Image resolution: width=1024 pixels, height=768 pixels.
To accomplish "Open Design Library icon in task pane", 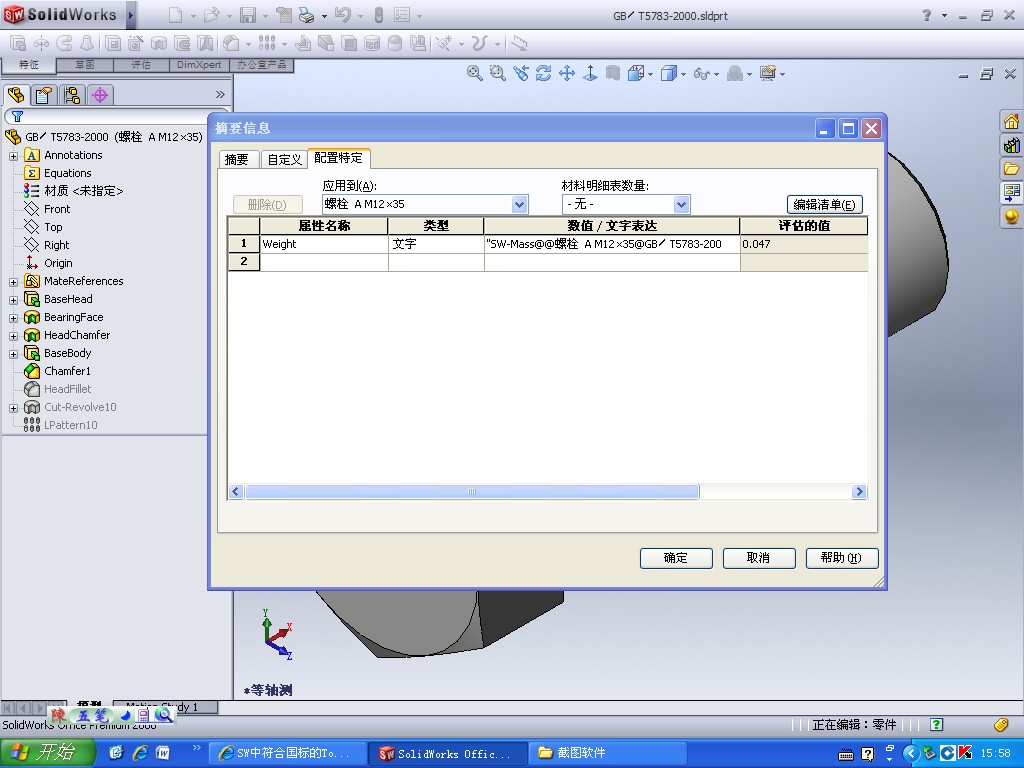I will tap(1011, 145).
